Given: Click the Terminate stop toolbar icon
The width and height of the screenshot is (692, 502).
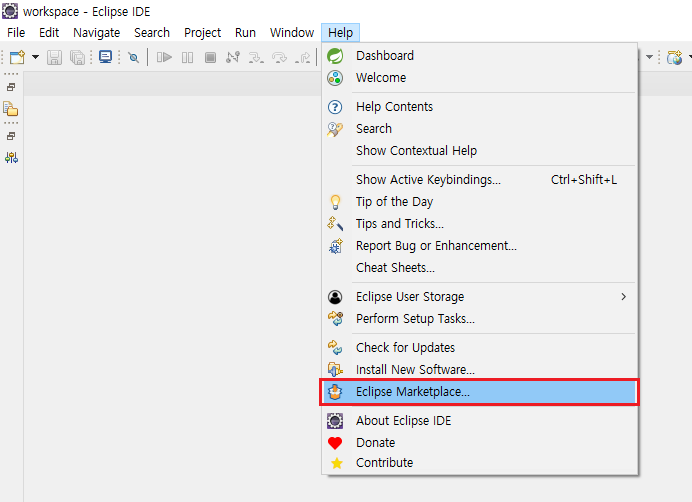Looking at the screenshot, I should [x=211, y=57].
